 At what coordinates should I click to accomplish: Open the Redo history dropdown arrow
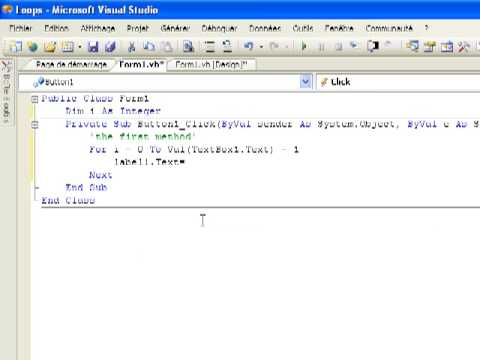coord(287,47)
